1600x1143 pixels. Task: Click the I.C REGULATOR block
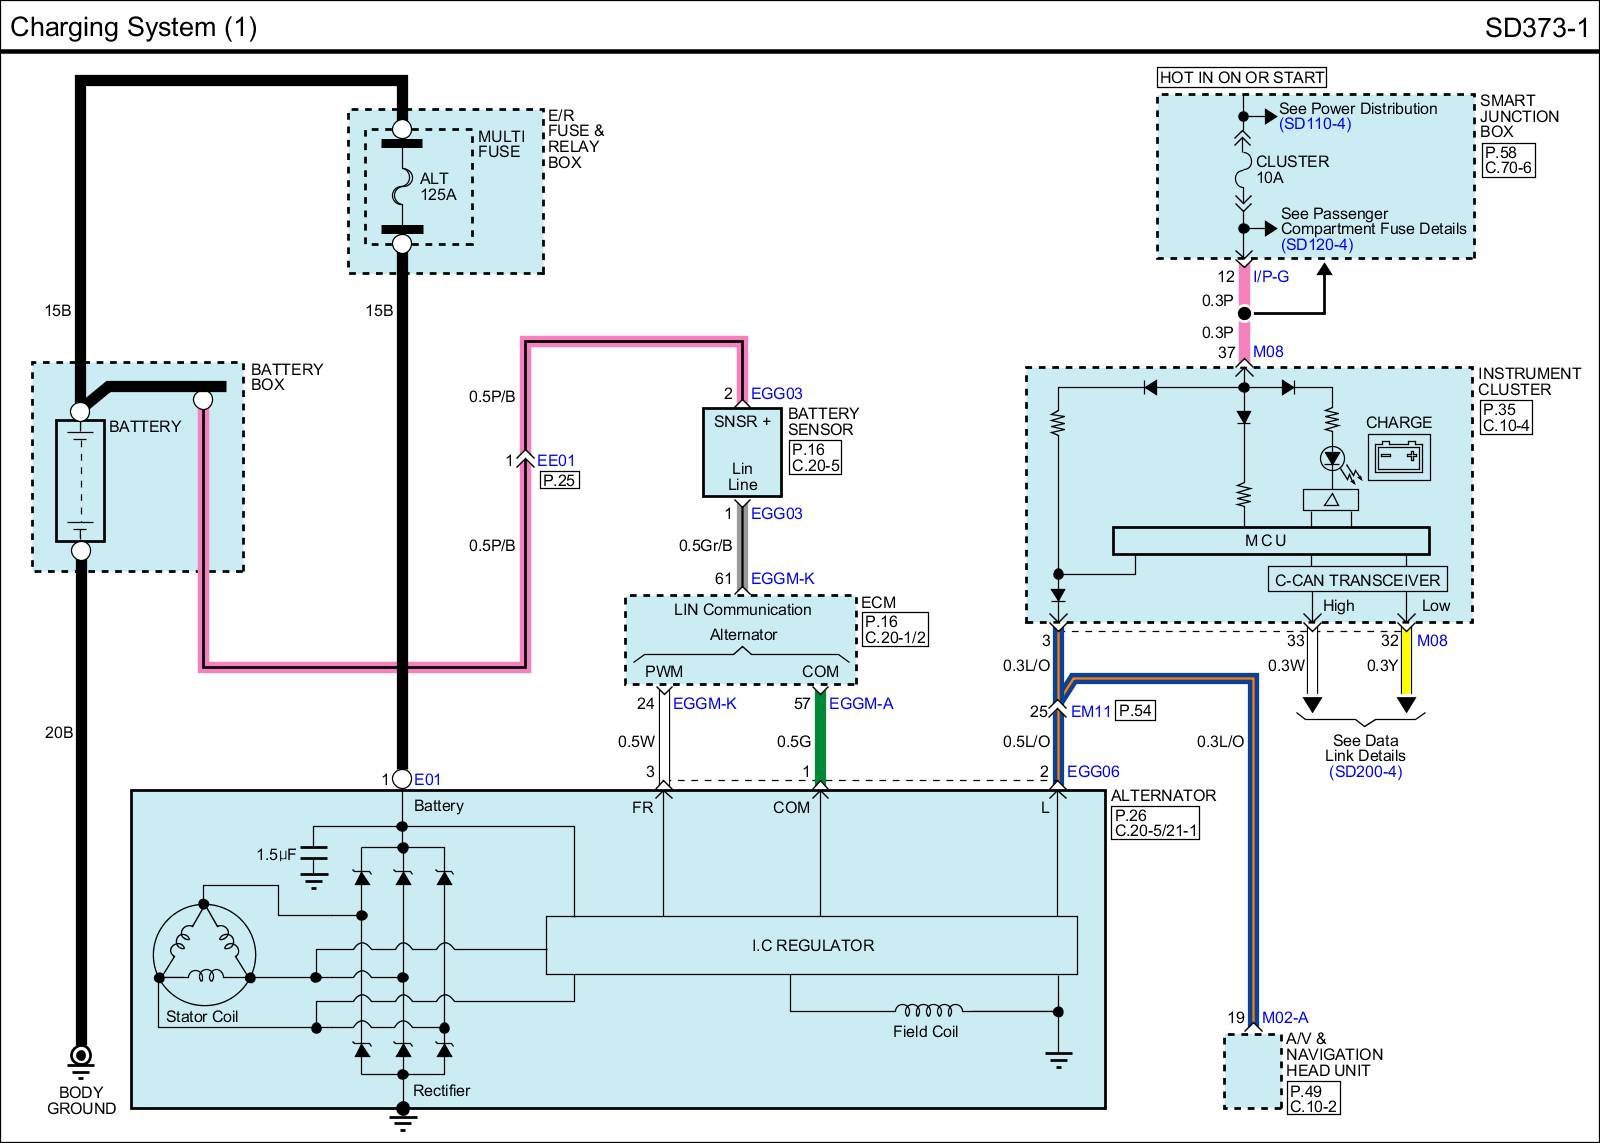tap(812, 945)
